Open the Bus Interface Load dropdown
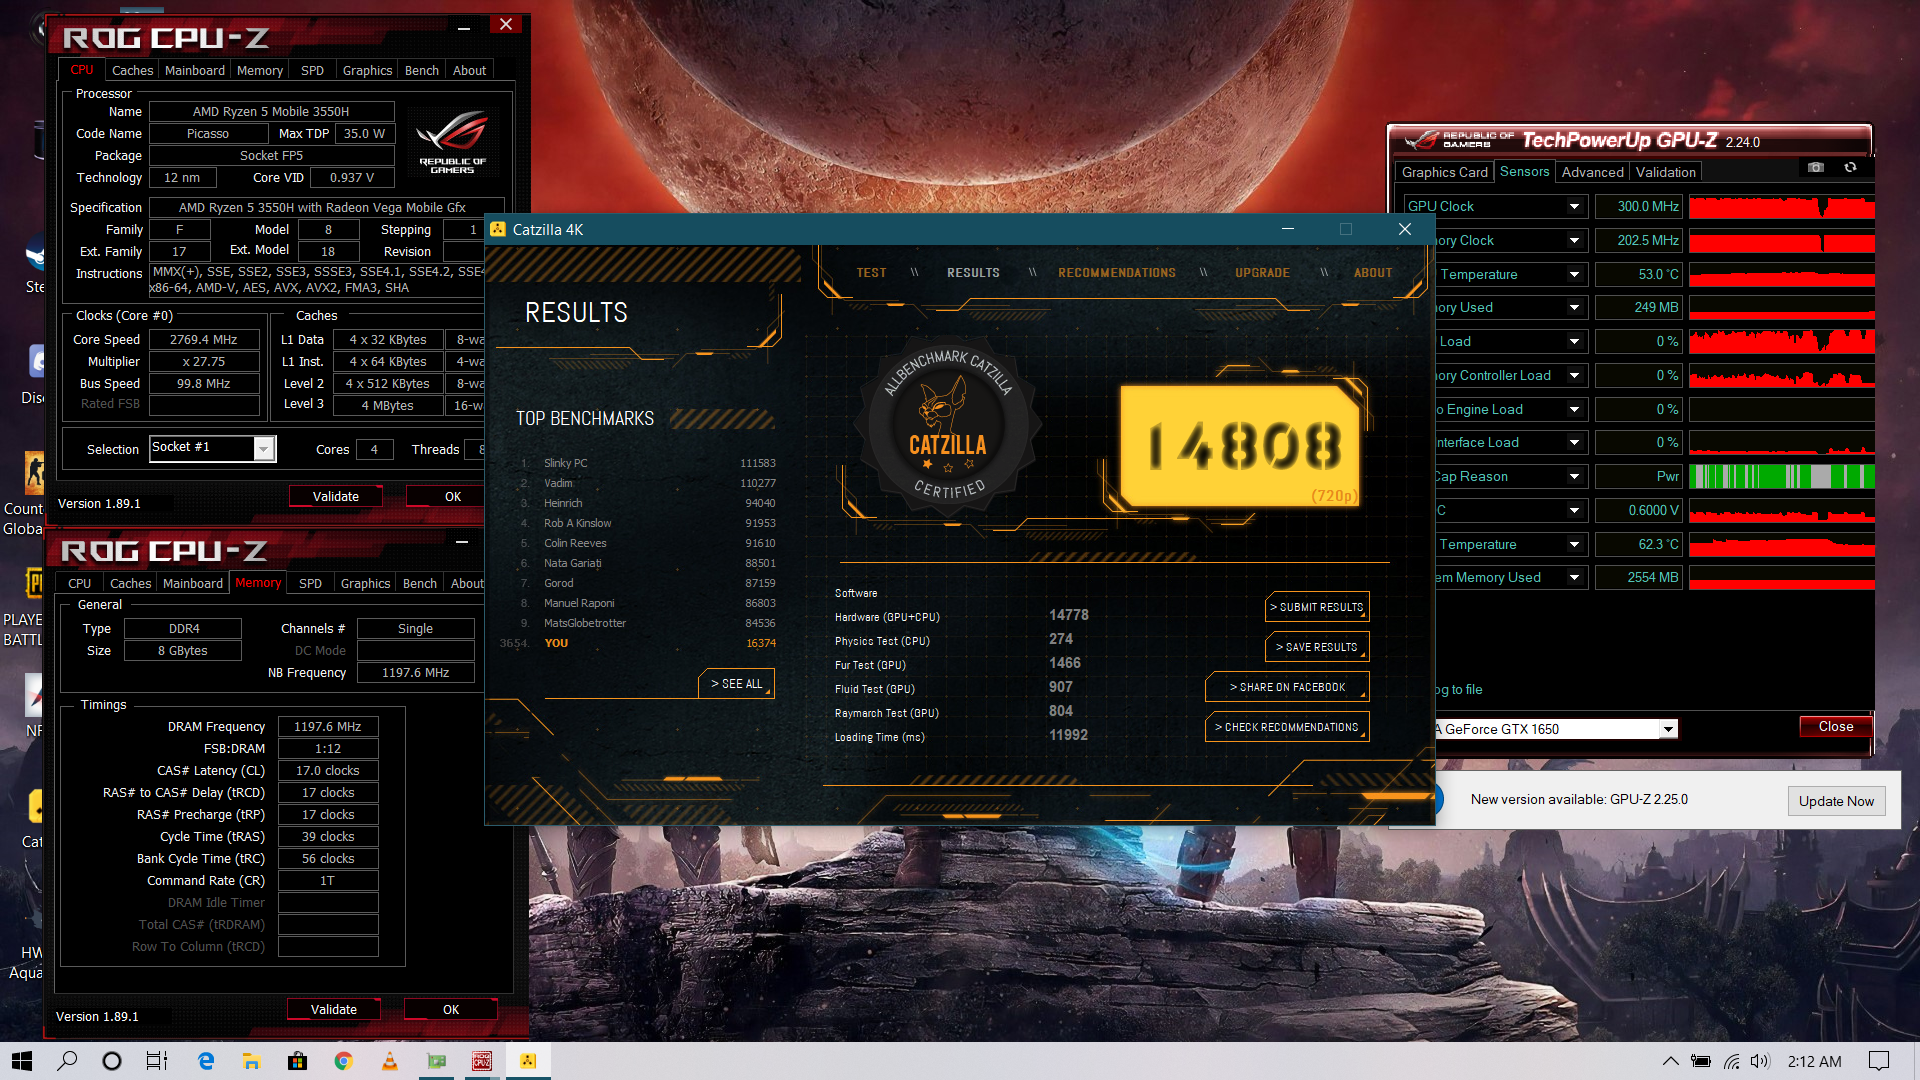The width and height of the screenshot is (1920, 1080). (x=1574, y=443)
